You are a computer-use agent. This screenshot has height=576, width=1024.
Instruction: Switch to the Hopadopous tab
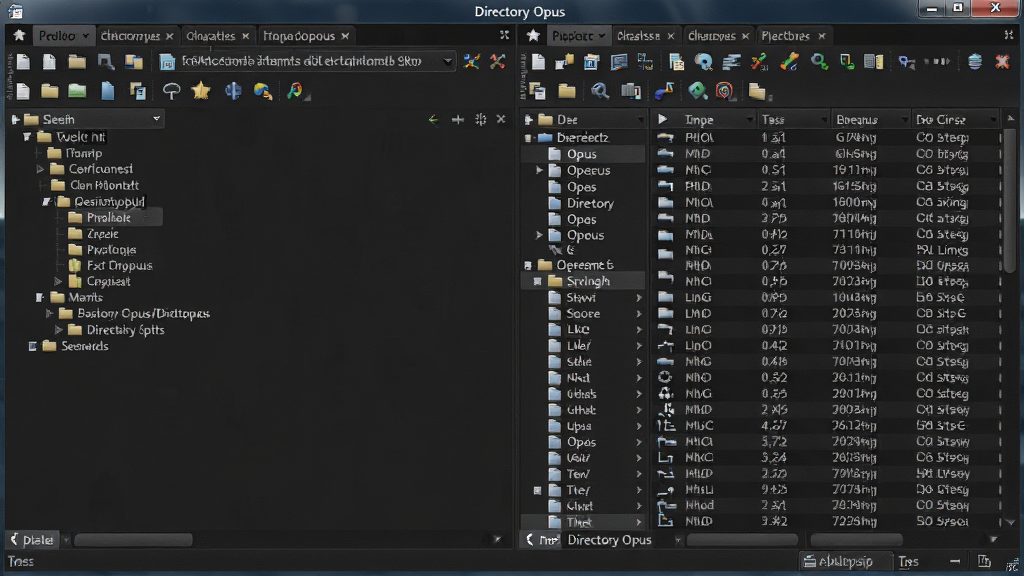coord(298,36)
